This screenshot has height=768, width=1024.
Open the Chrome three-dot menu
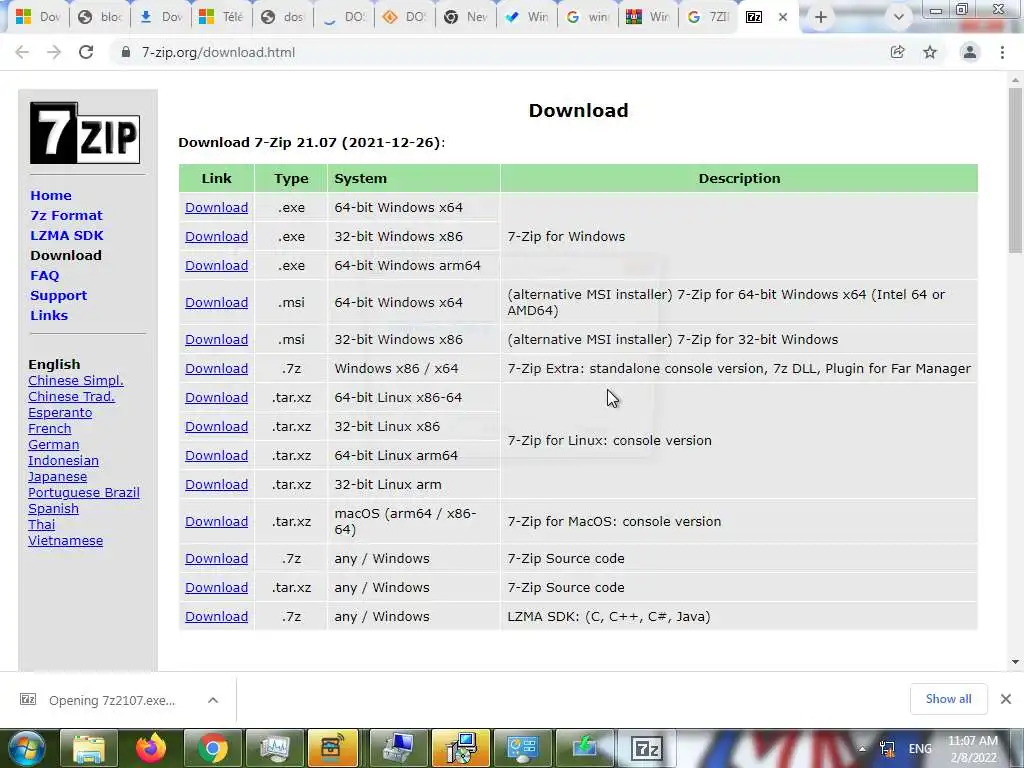1002,52
